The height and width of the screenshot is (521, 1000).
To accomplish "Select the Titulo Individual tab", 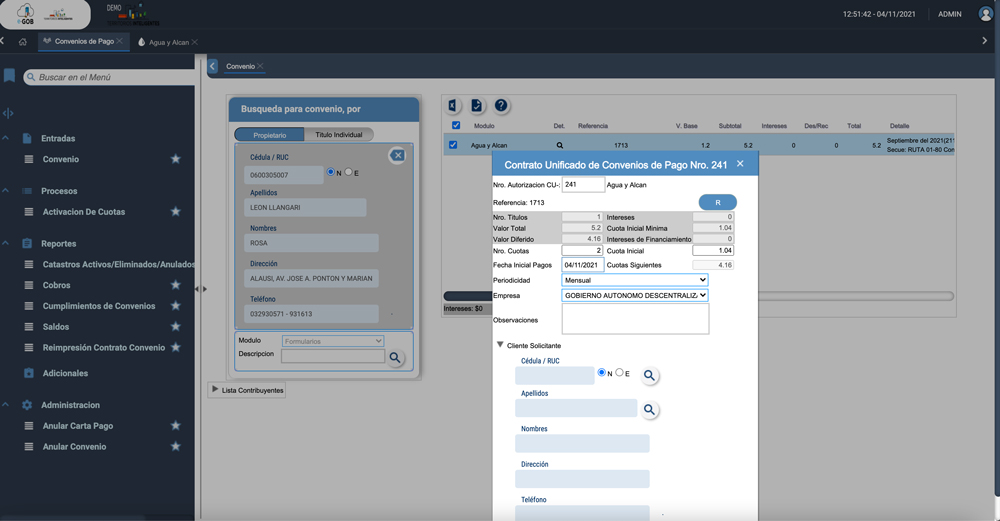I will point(338,135).
